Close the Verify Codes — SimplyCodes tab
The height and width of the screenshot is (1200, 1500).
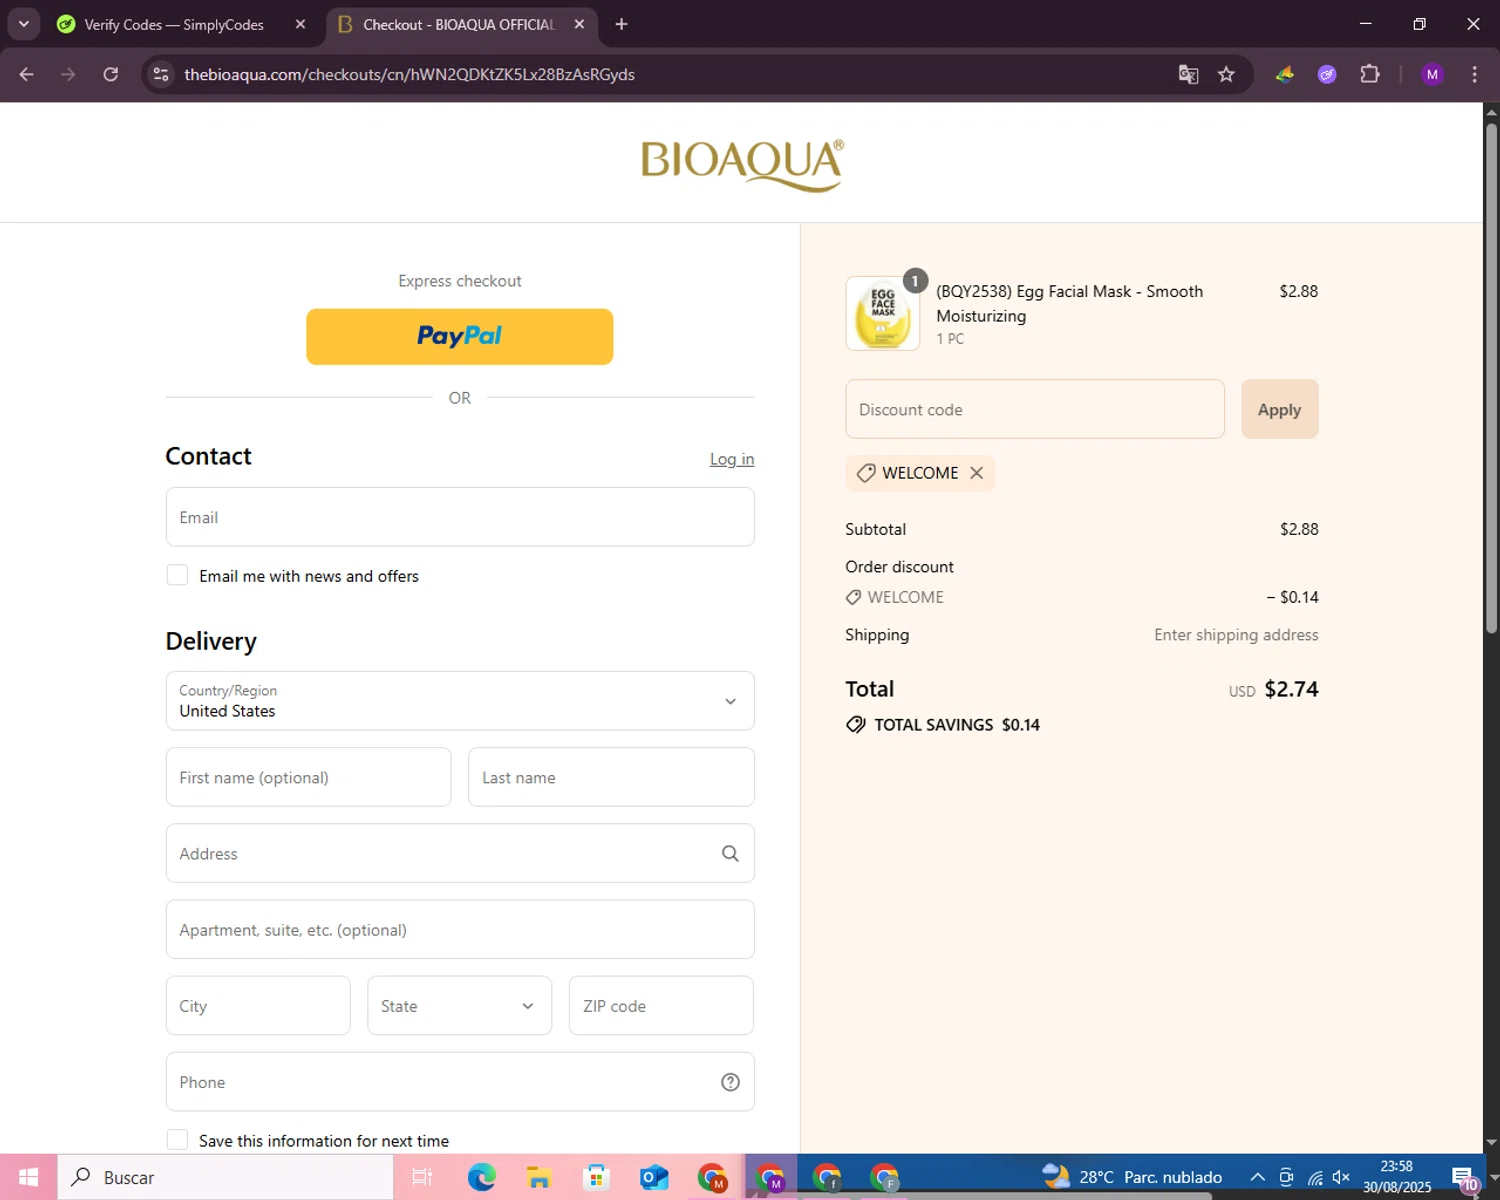point(300,24)
